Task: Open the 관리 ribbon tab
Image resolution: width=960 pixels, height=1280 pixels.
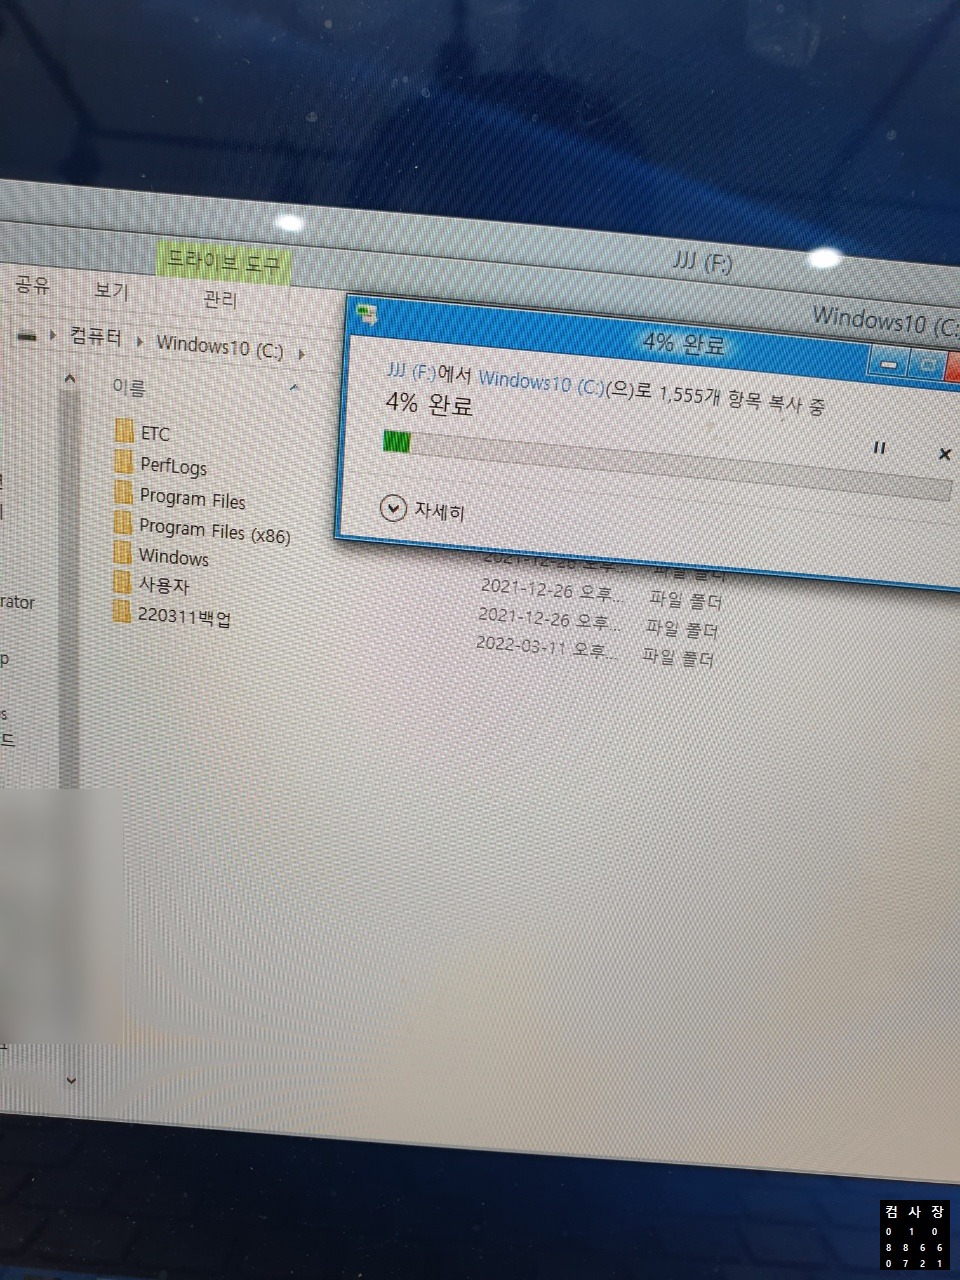Action: point(220,298)
